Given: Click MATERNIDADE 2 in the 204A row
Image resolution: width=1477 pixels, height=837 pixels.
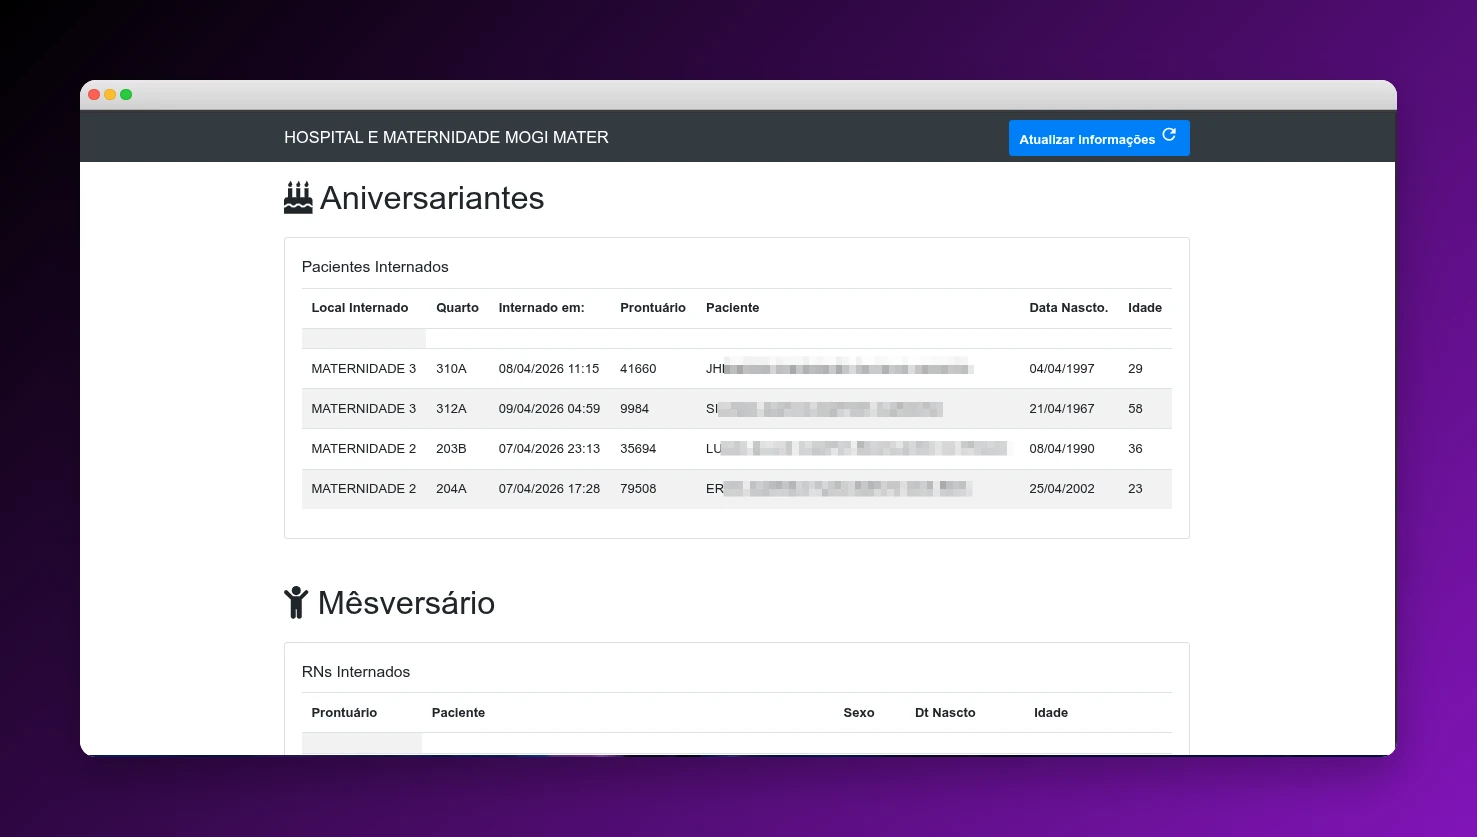Looking at the screenshot, I should pyautogui.click(x=364, y=489).
